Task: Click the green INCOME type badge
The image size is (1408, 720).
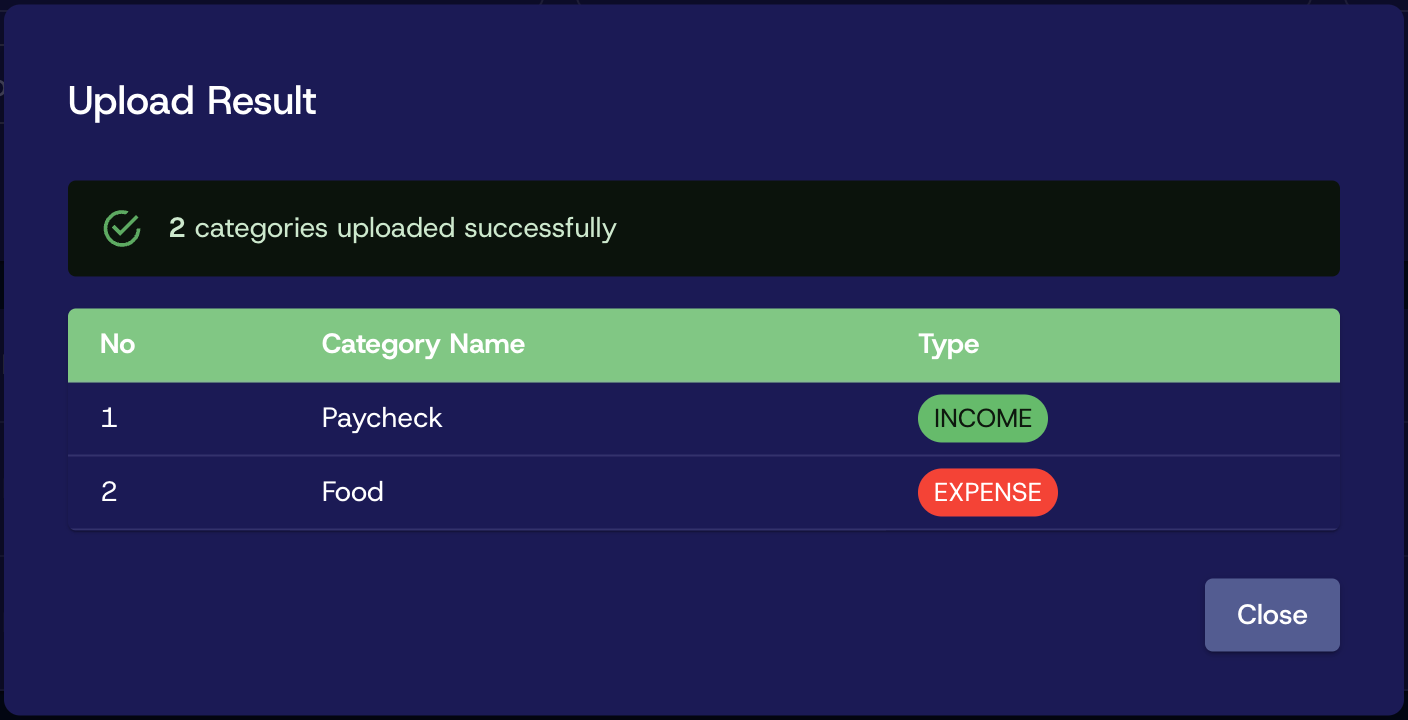Action: [982, 419]
